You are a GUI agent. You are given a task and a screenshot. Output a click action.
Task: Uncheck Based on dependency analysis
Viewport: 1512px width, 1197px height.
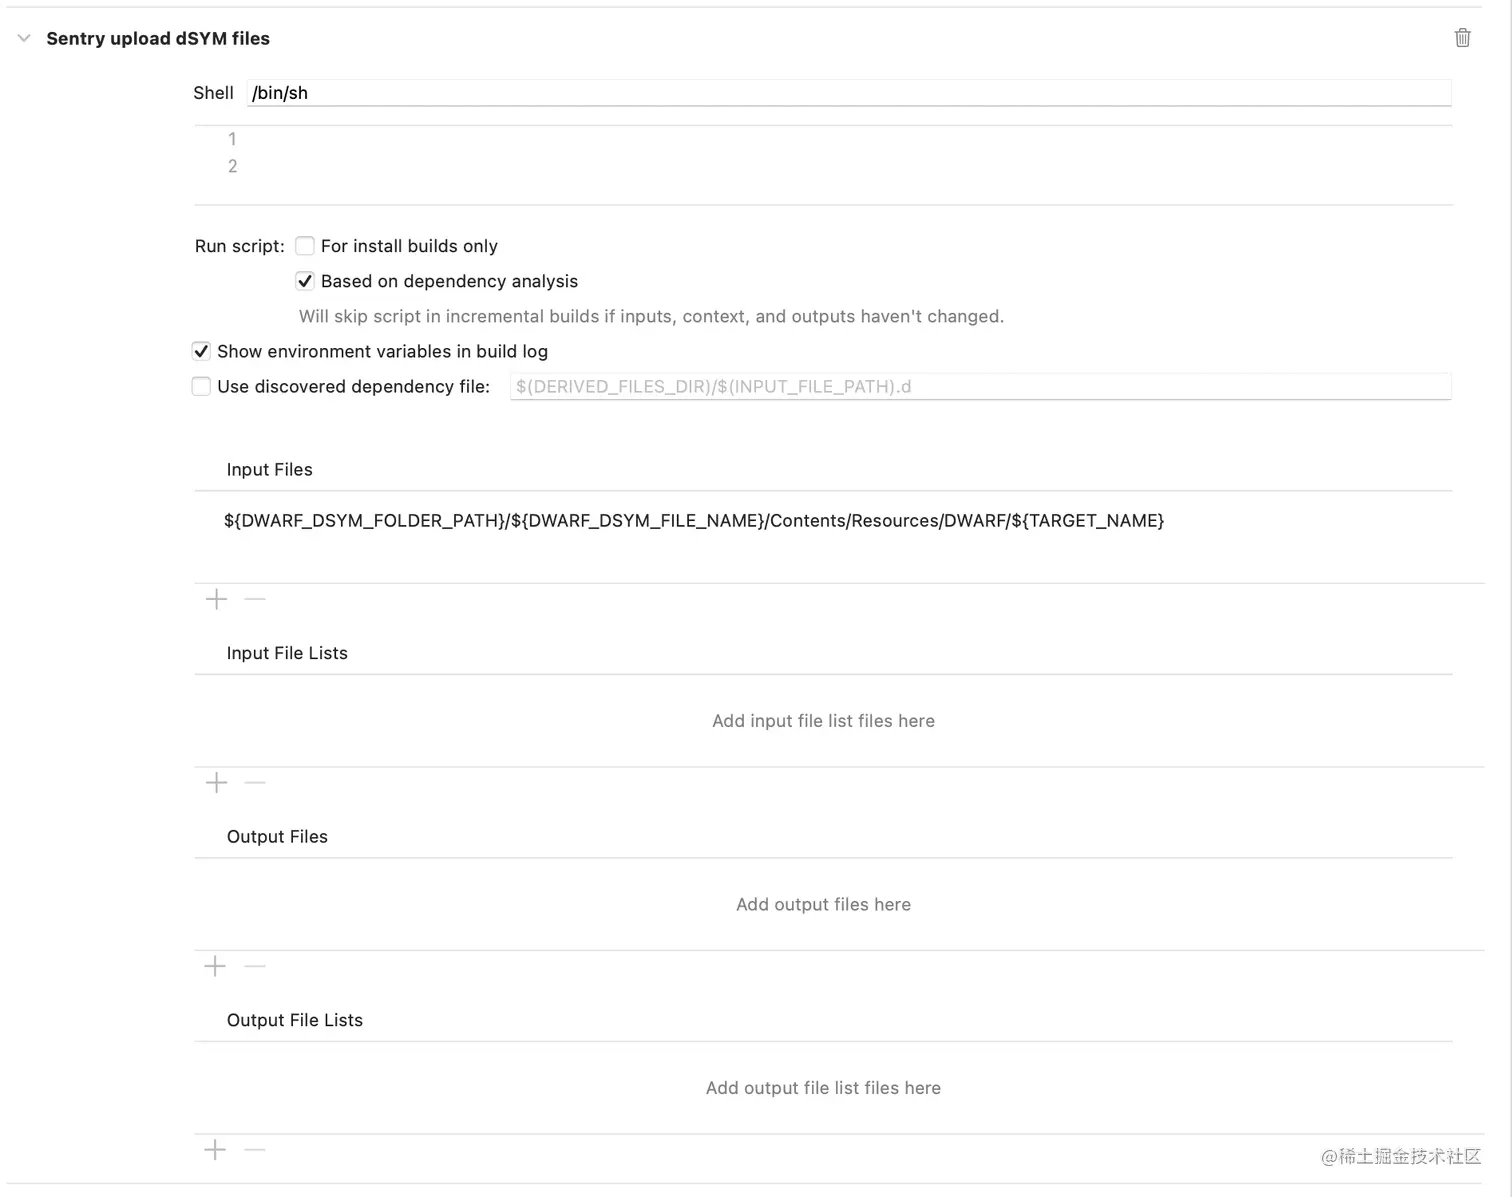(305, 281)
